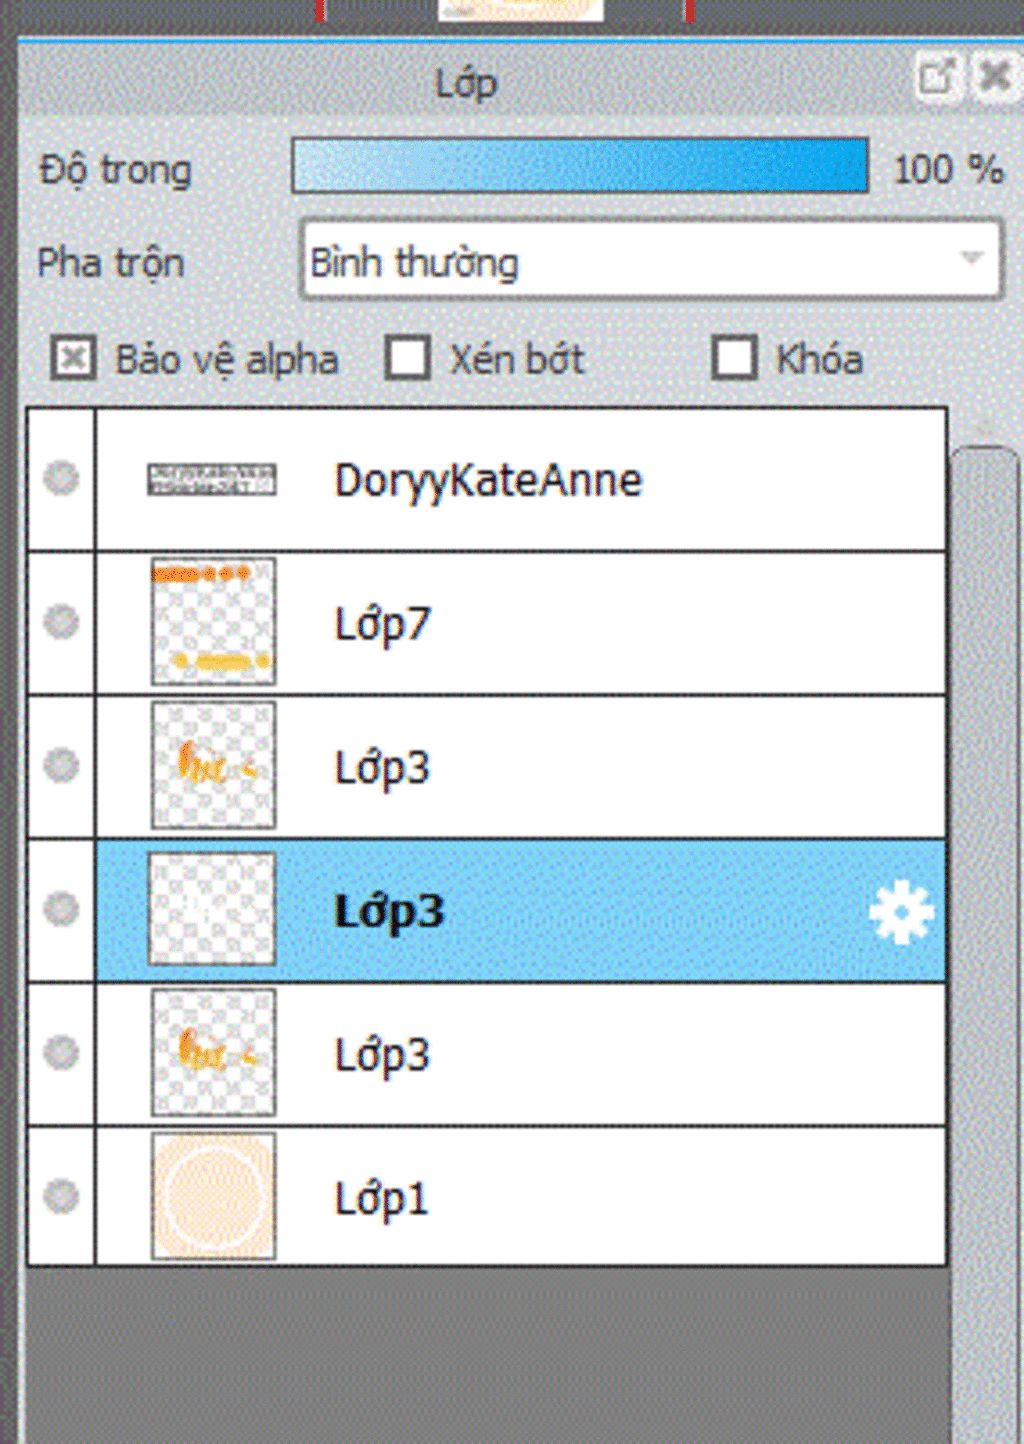Enable the Khóa lock checkbox
1024x1444 pixels.
click(x=734, y=358)
